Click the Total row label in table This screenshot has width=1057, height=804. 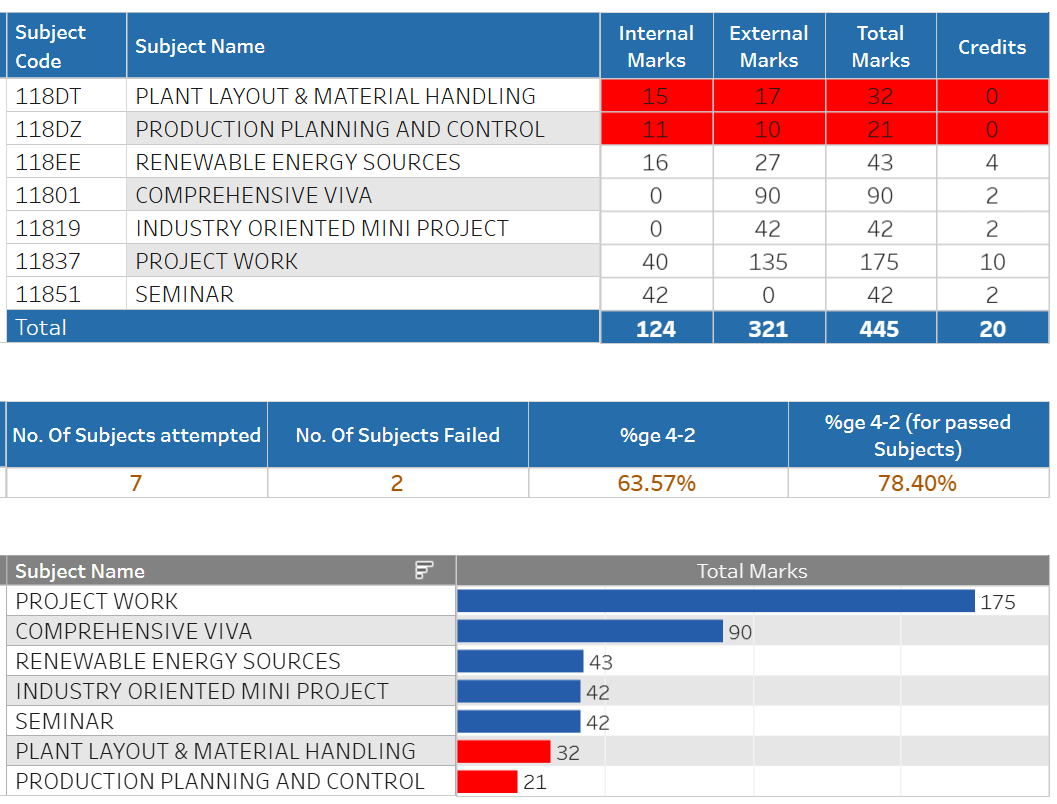[x=41, y=328]
